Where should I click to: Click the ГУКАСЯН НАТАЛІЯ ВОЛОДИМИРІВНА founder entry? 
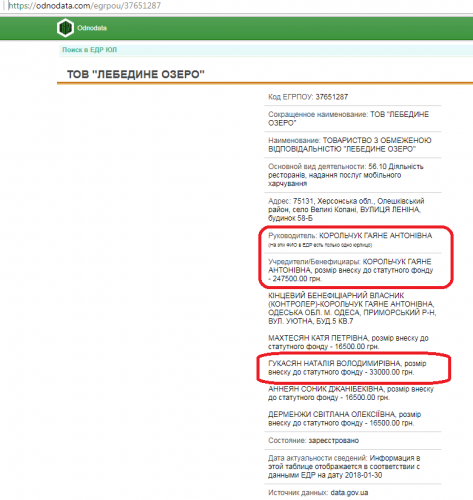[347, 368]
